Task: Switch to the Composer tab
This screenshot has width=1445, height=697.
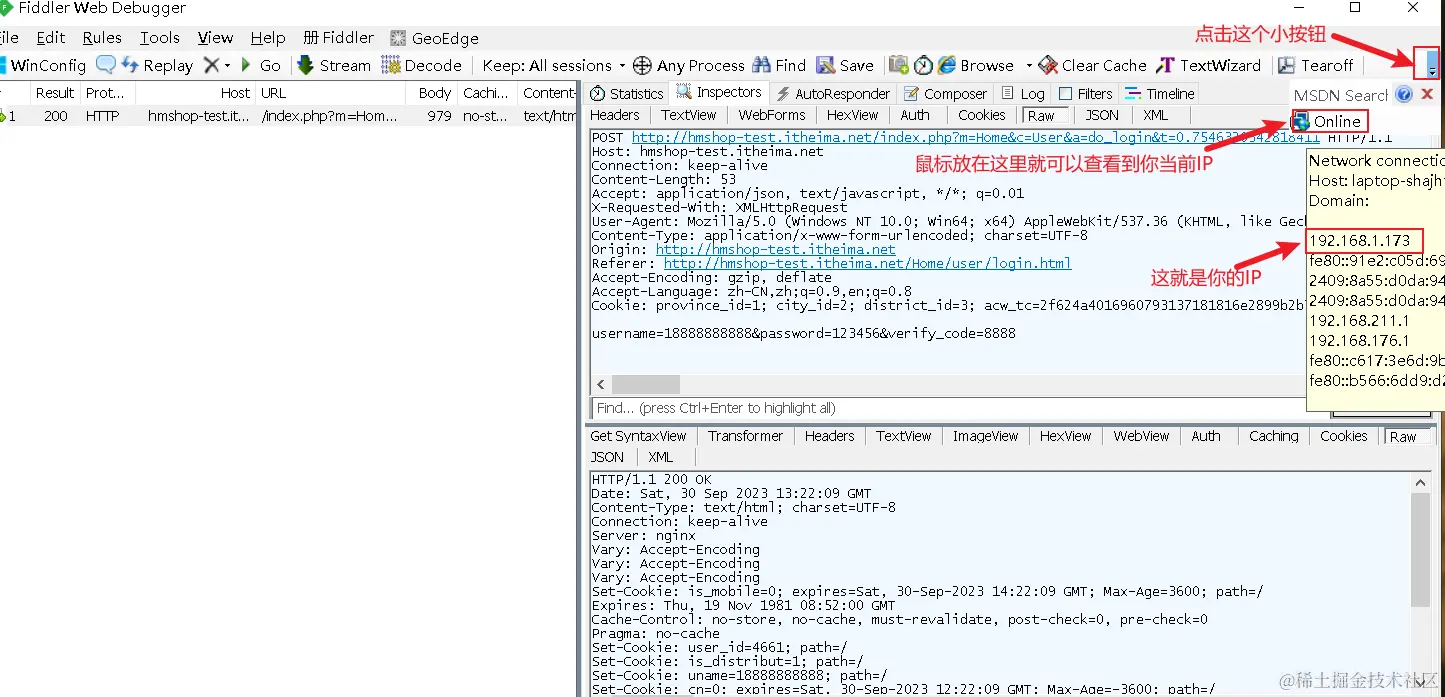Action: pos(945,93)
